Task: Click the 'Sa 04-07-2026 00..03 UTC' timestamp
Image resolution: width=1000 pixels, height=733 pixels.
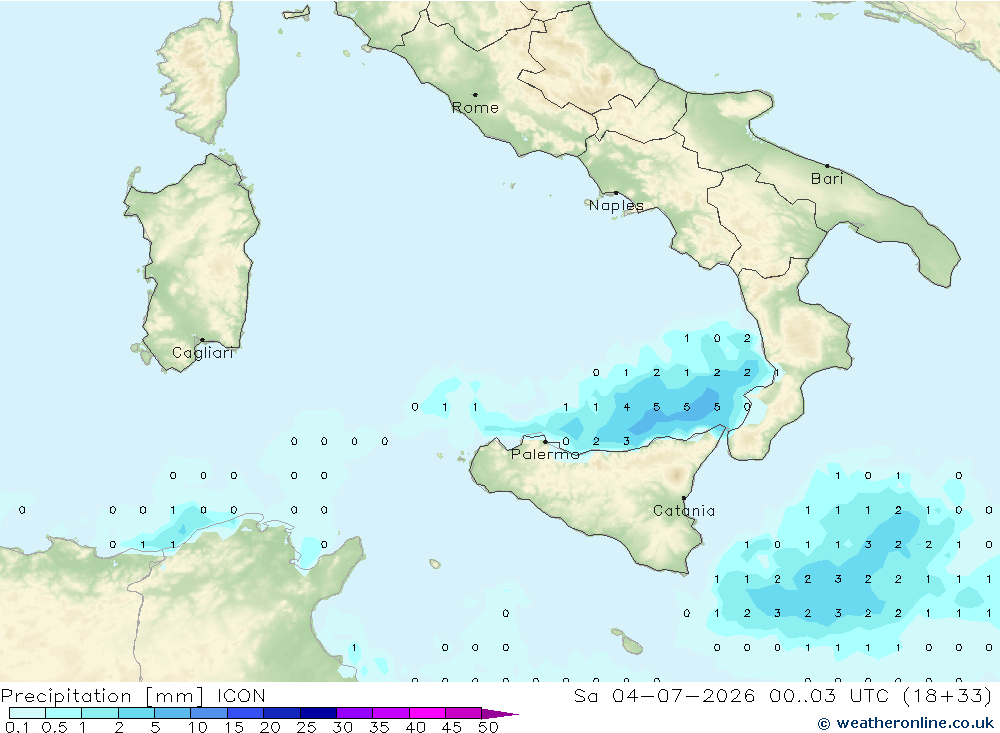Action: pyautogui.click(x=733, y=696)
